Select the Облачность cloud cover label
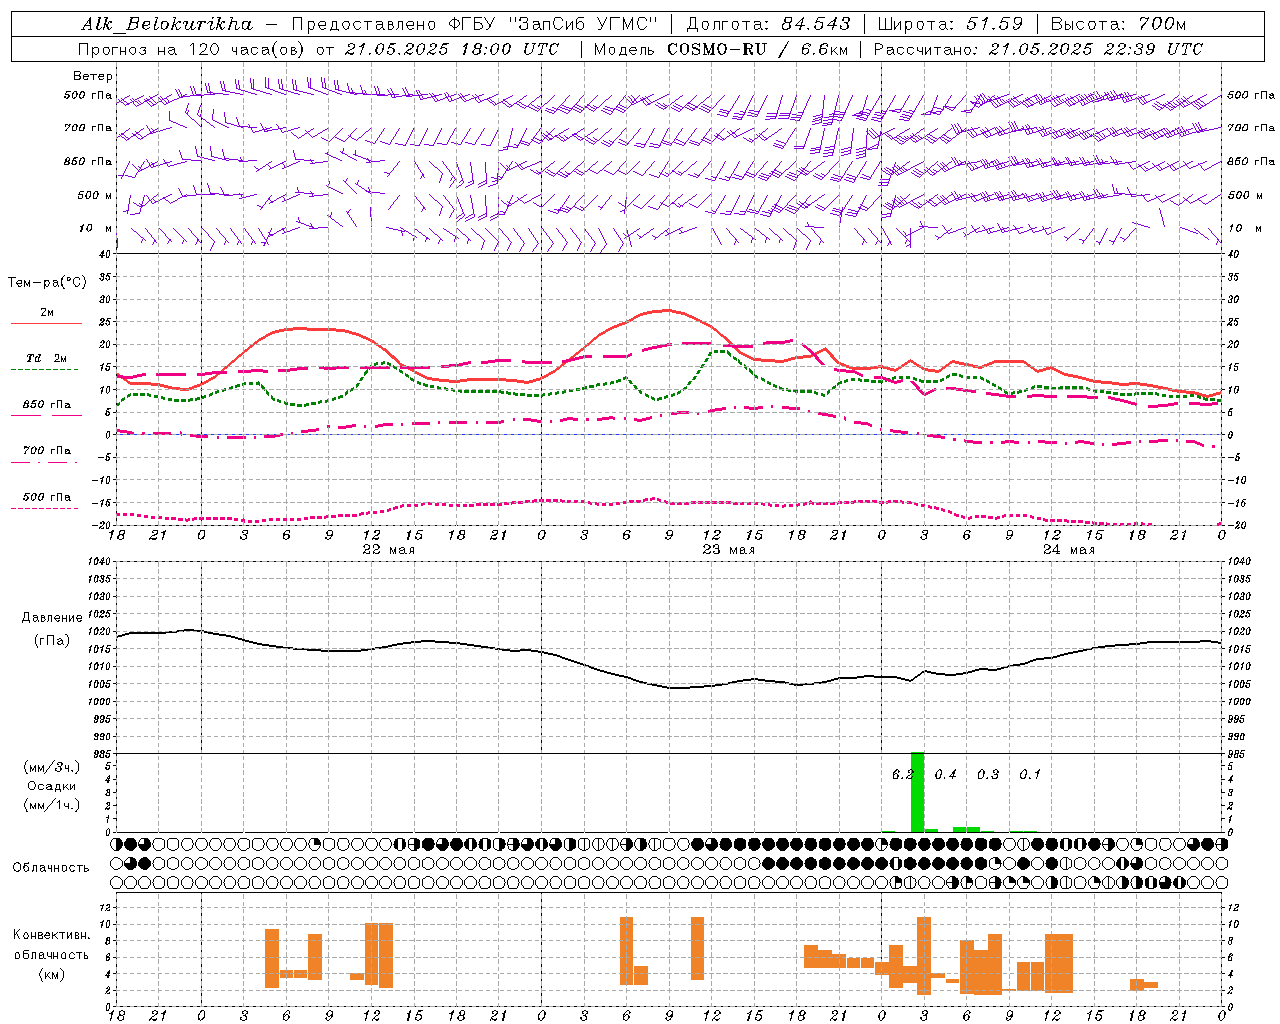This screenshot has width=1280, height=1024. click(51, 867)
